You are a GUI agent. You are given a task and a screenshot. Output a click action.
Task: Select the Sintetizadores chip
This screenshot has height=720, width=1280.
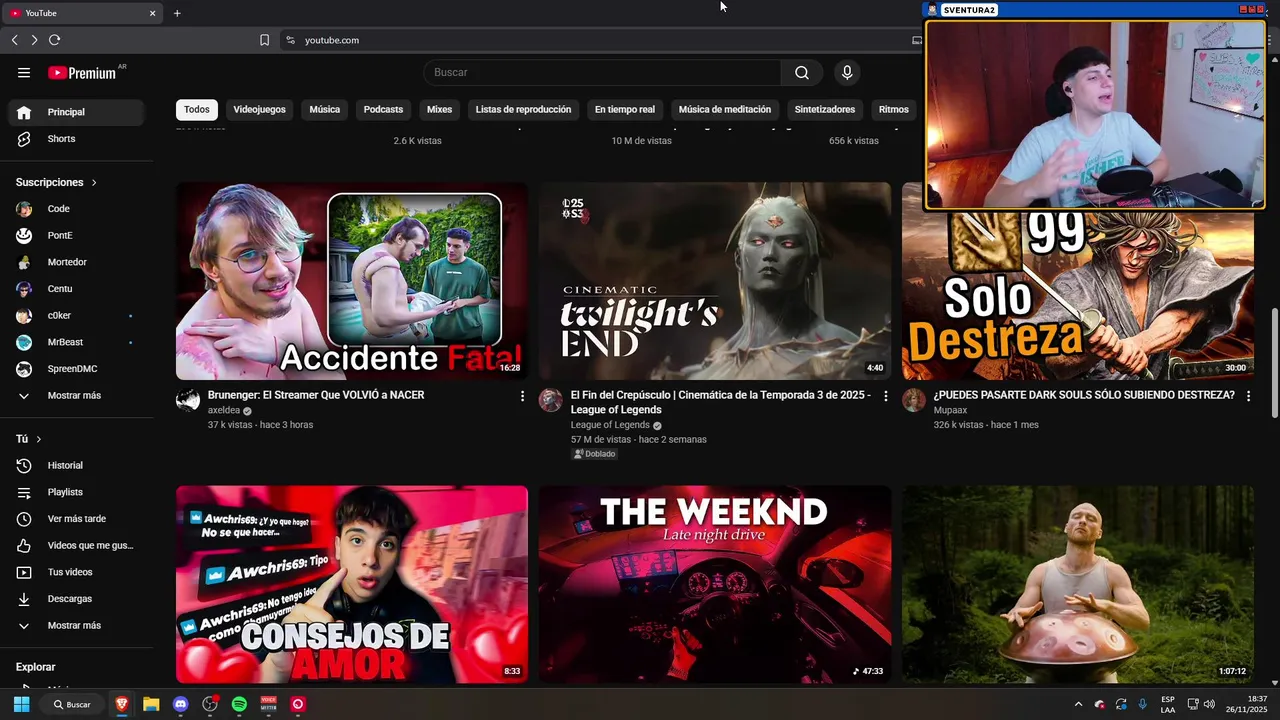tap(825, 110)
